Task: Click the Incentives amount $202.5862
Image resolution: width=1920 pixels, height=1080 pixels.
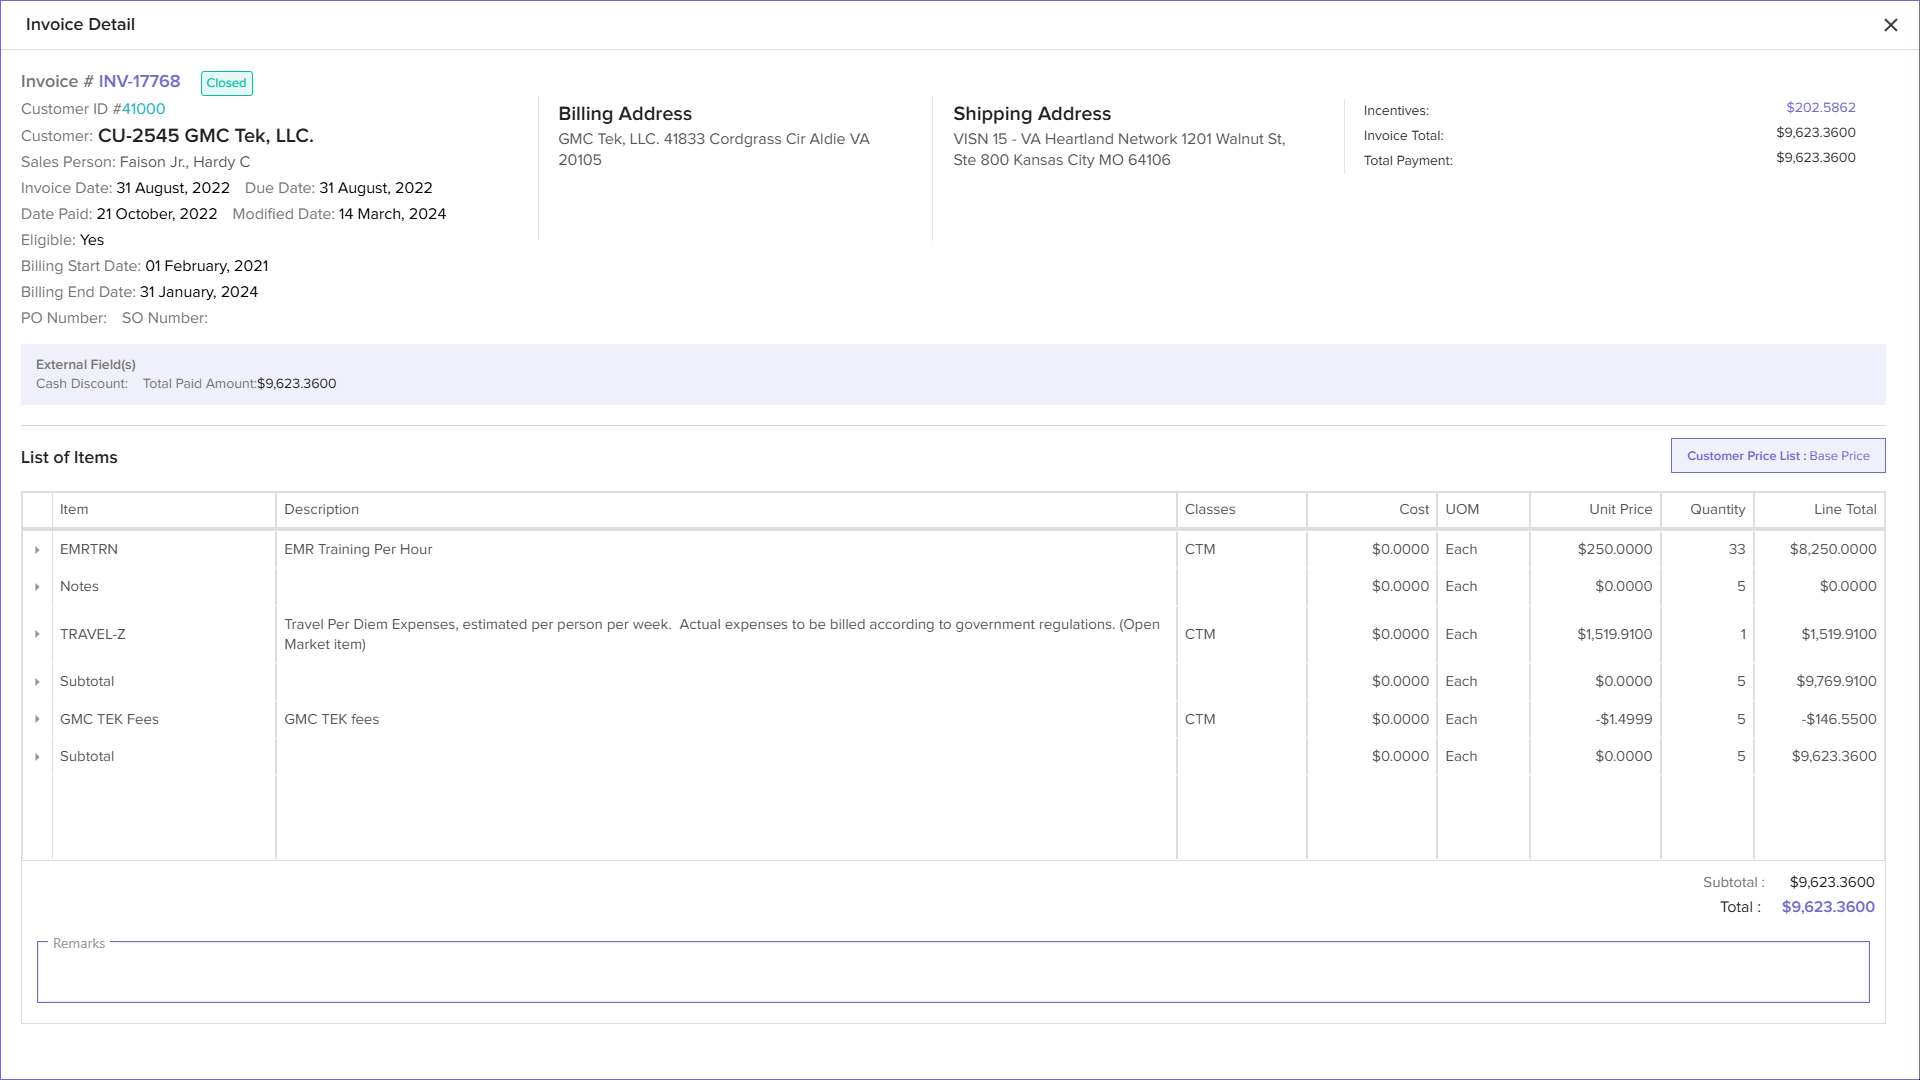Action: point(1820,107)
